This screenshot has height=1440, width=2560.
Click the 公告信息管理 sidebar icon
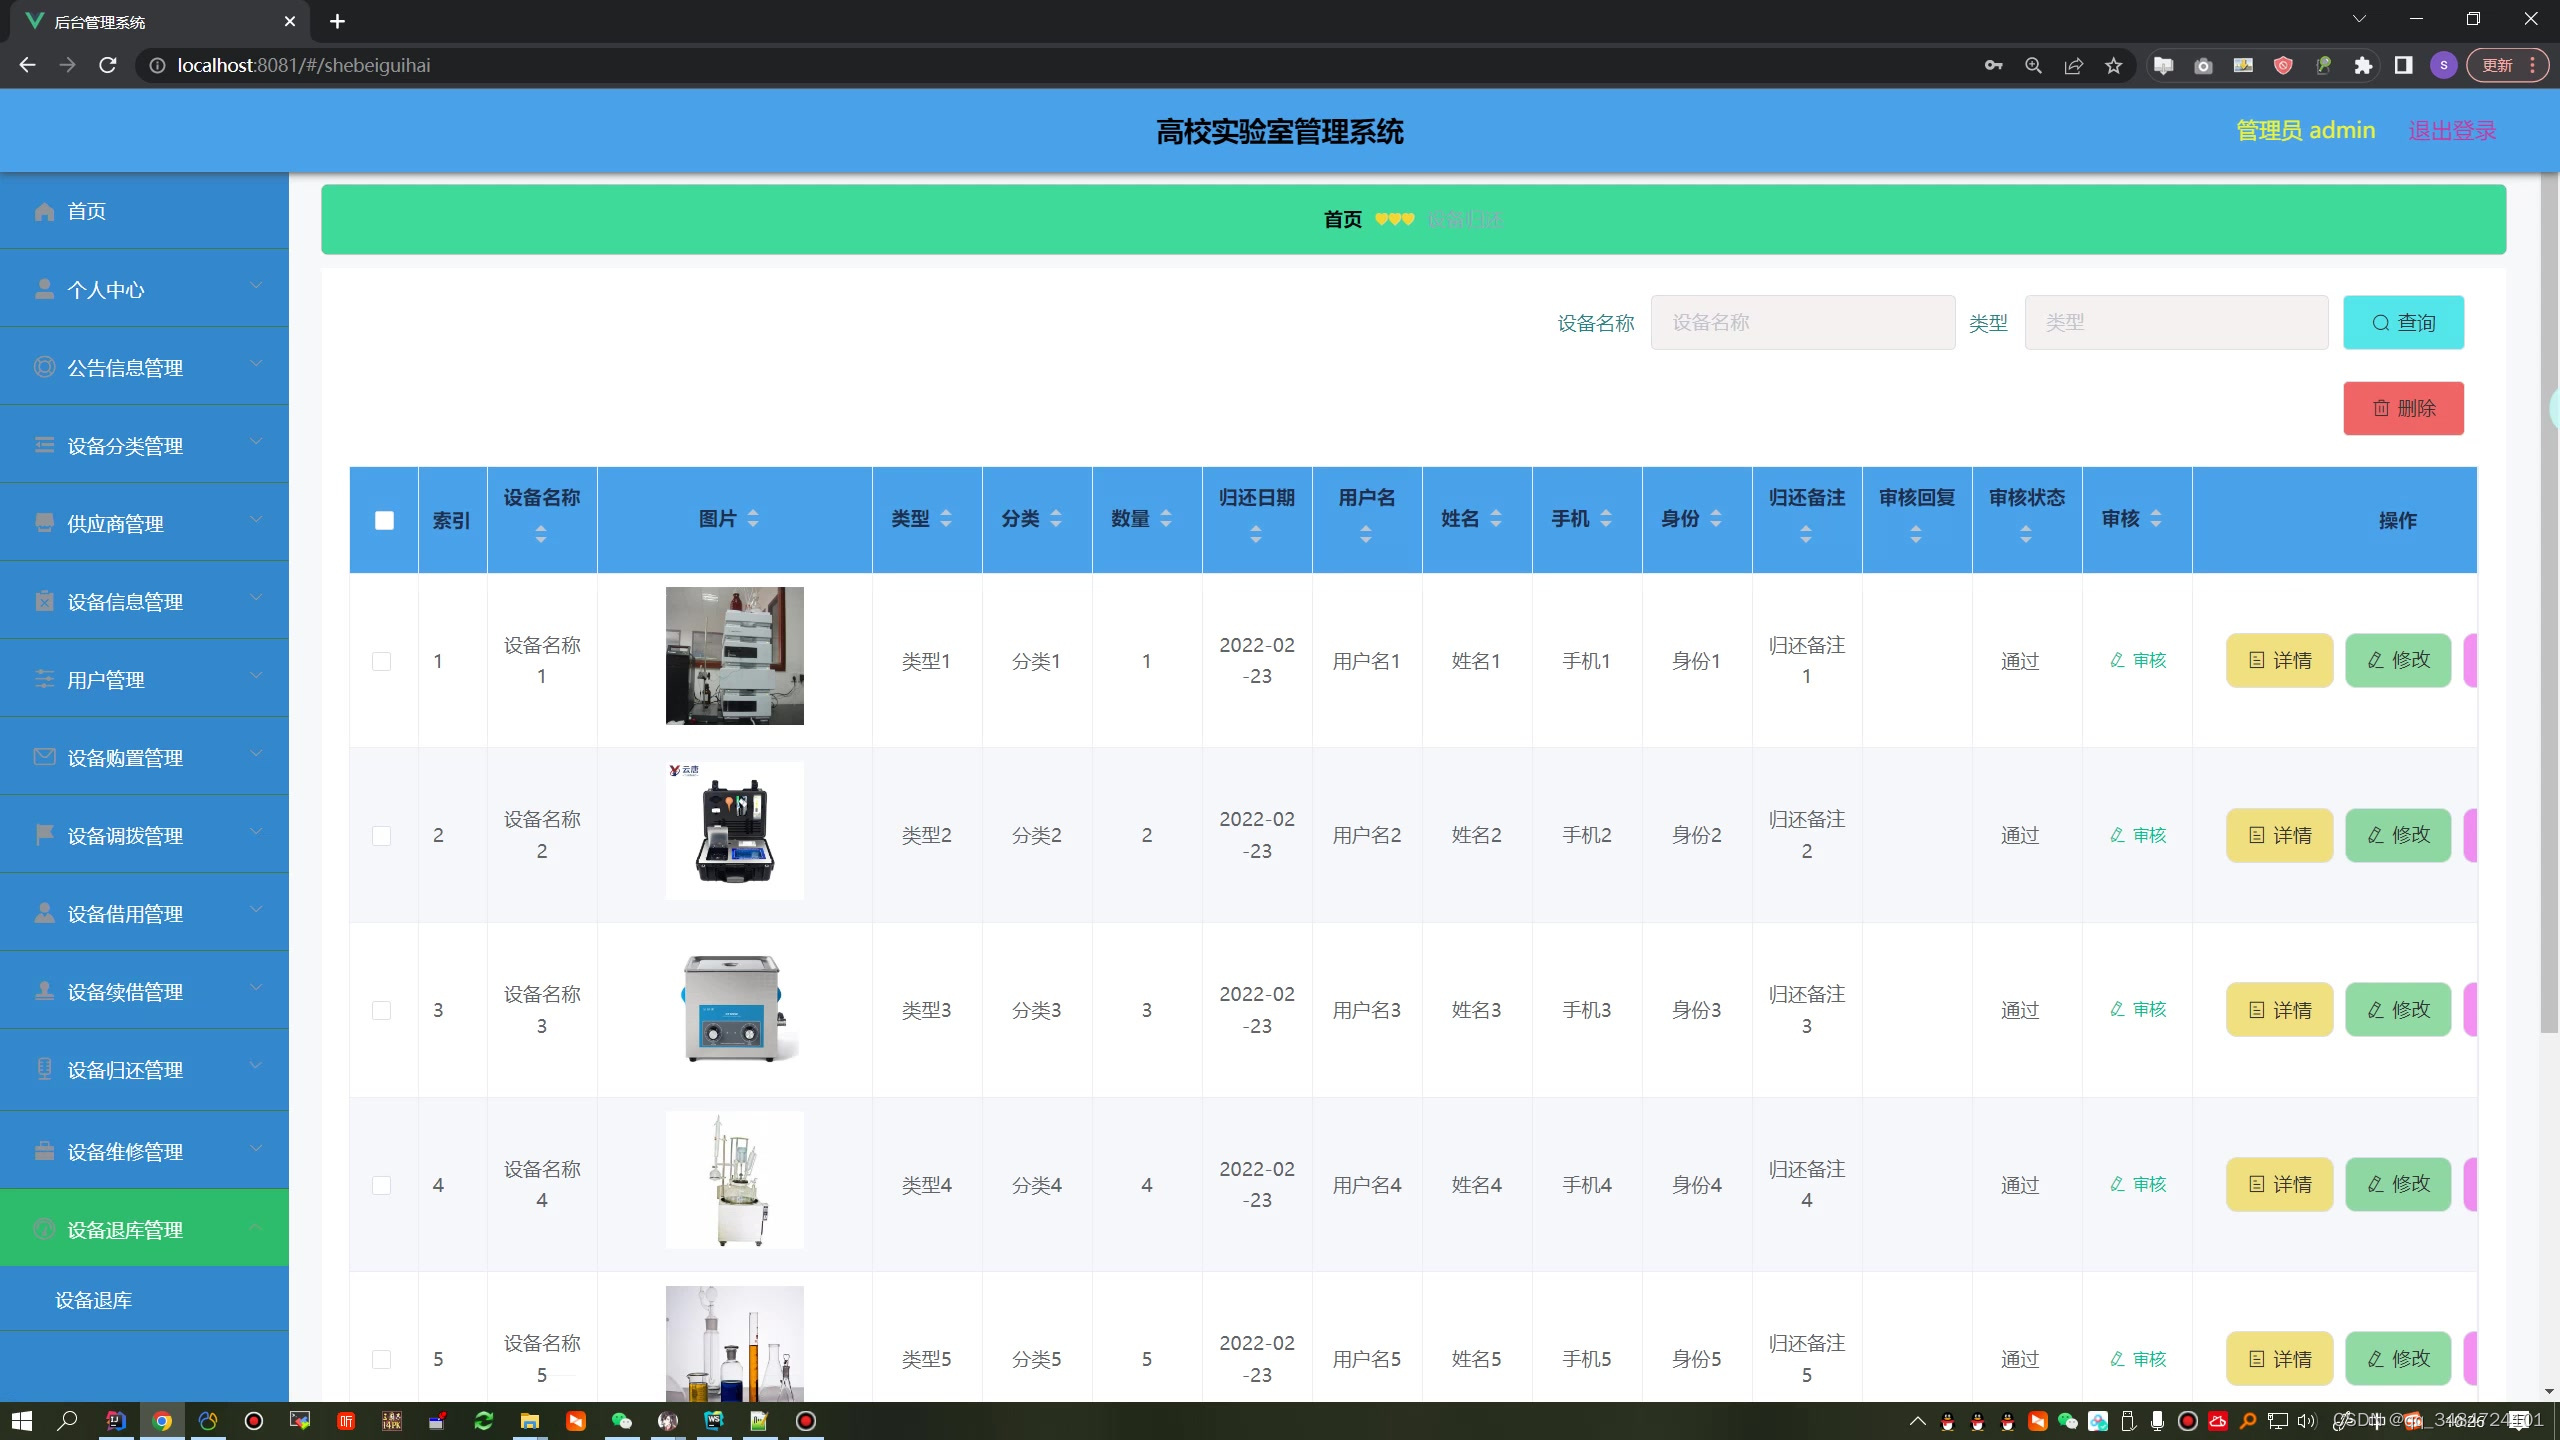tap(44, 367)
